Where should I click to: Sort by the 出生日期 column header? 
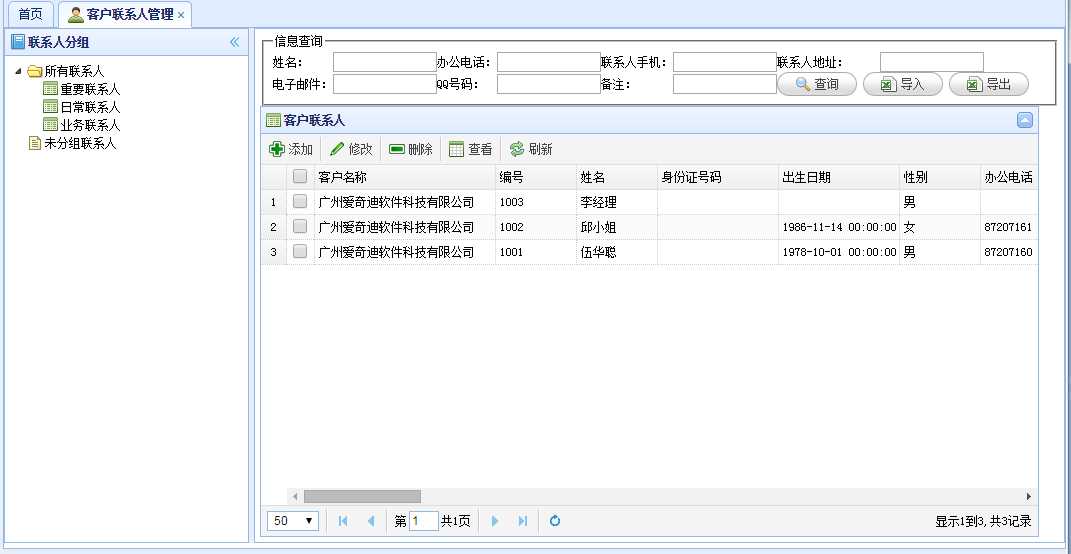point(839,177)
